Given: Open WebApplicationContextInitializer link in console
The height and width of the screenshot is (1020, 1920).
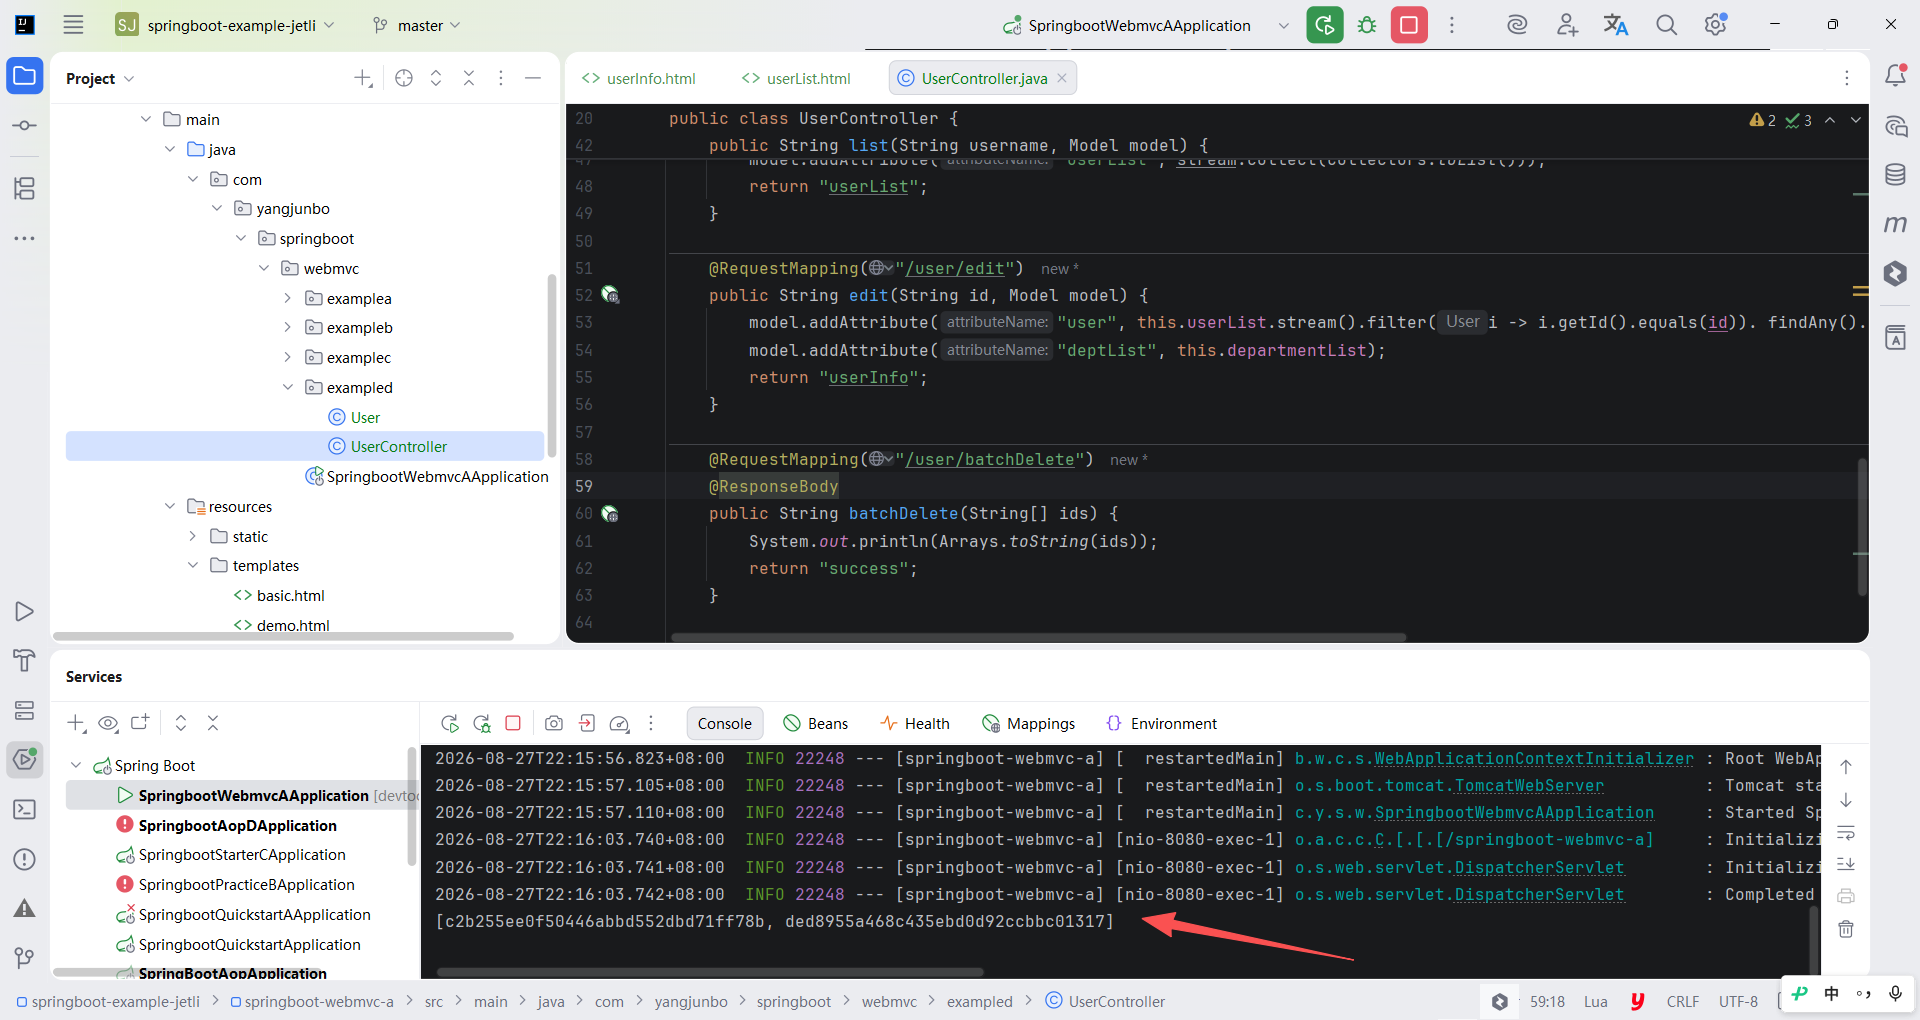Looking at the screenshot, I should [1534, 758].
